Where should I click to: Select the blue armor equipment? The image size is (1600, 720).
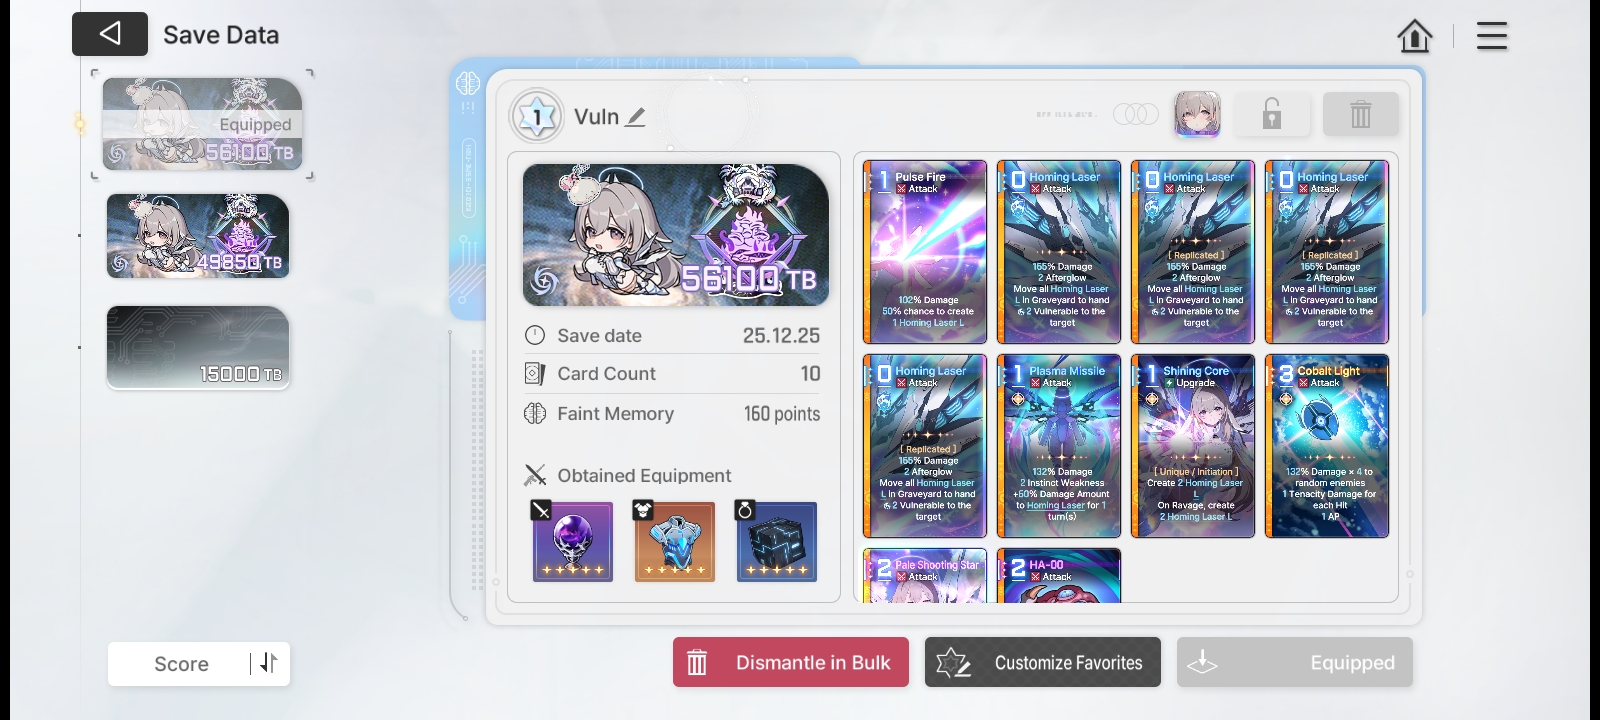(x=675, y=542)
